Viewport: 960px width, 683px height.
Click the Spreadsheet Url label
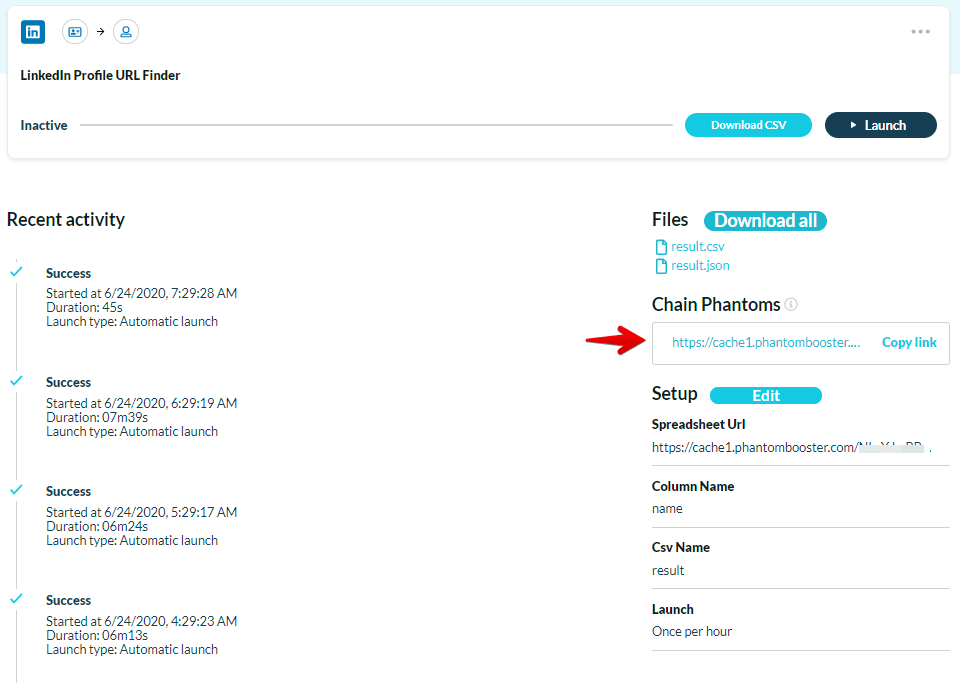click(x=699, y=424)
